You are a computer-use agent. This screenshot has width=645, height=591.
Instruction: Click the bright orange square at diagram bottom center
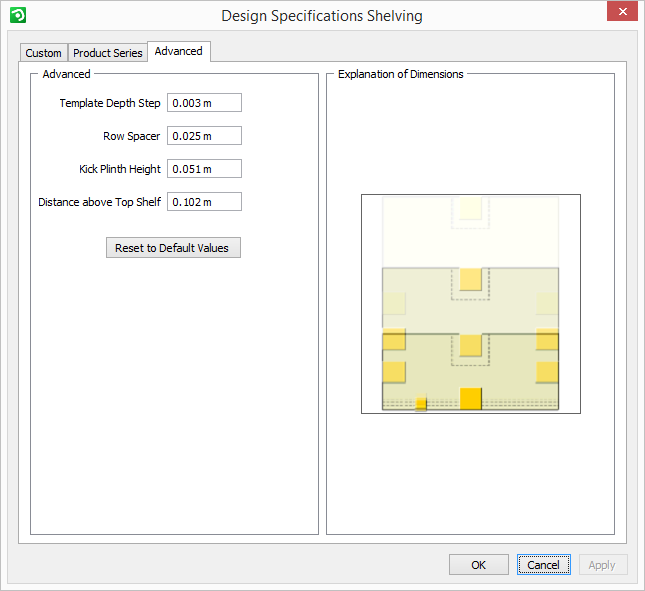471,398
